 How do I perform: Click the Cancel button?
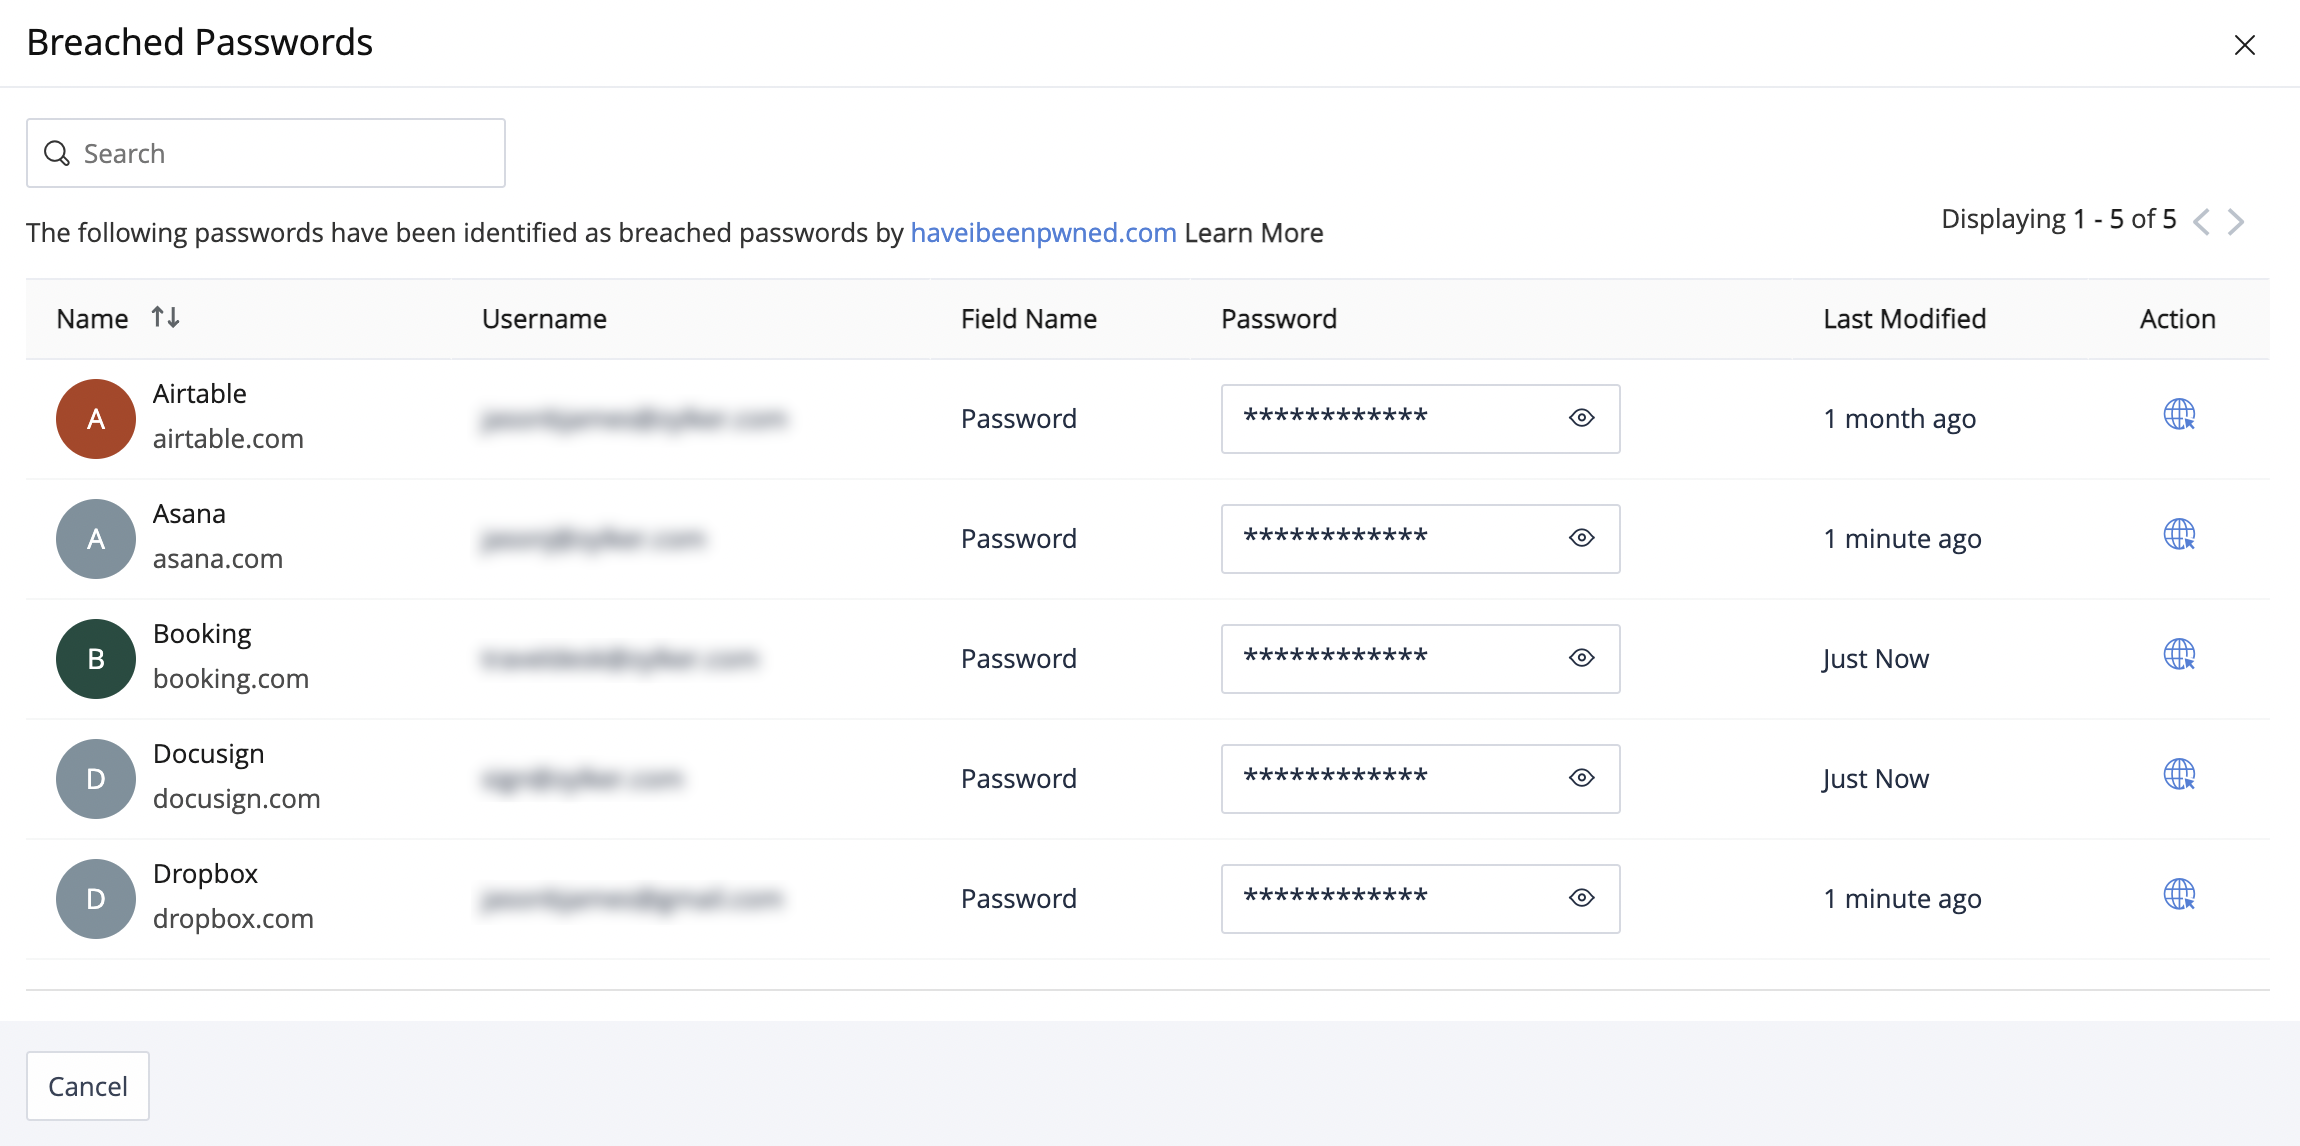coord(88,1086)
